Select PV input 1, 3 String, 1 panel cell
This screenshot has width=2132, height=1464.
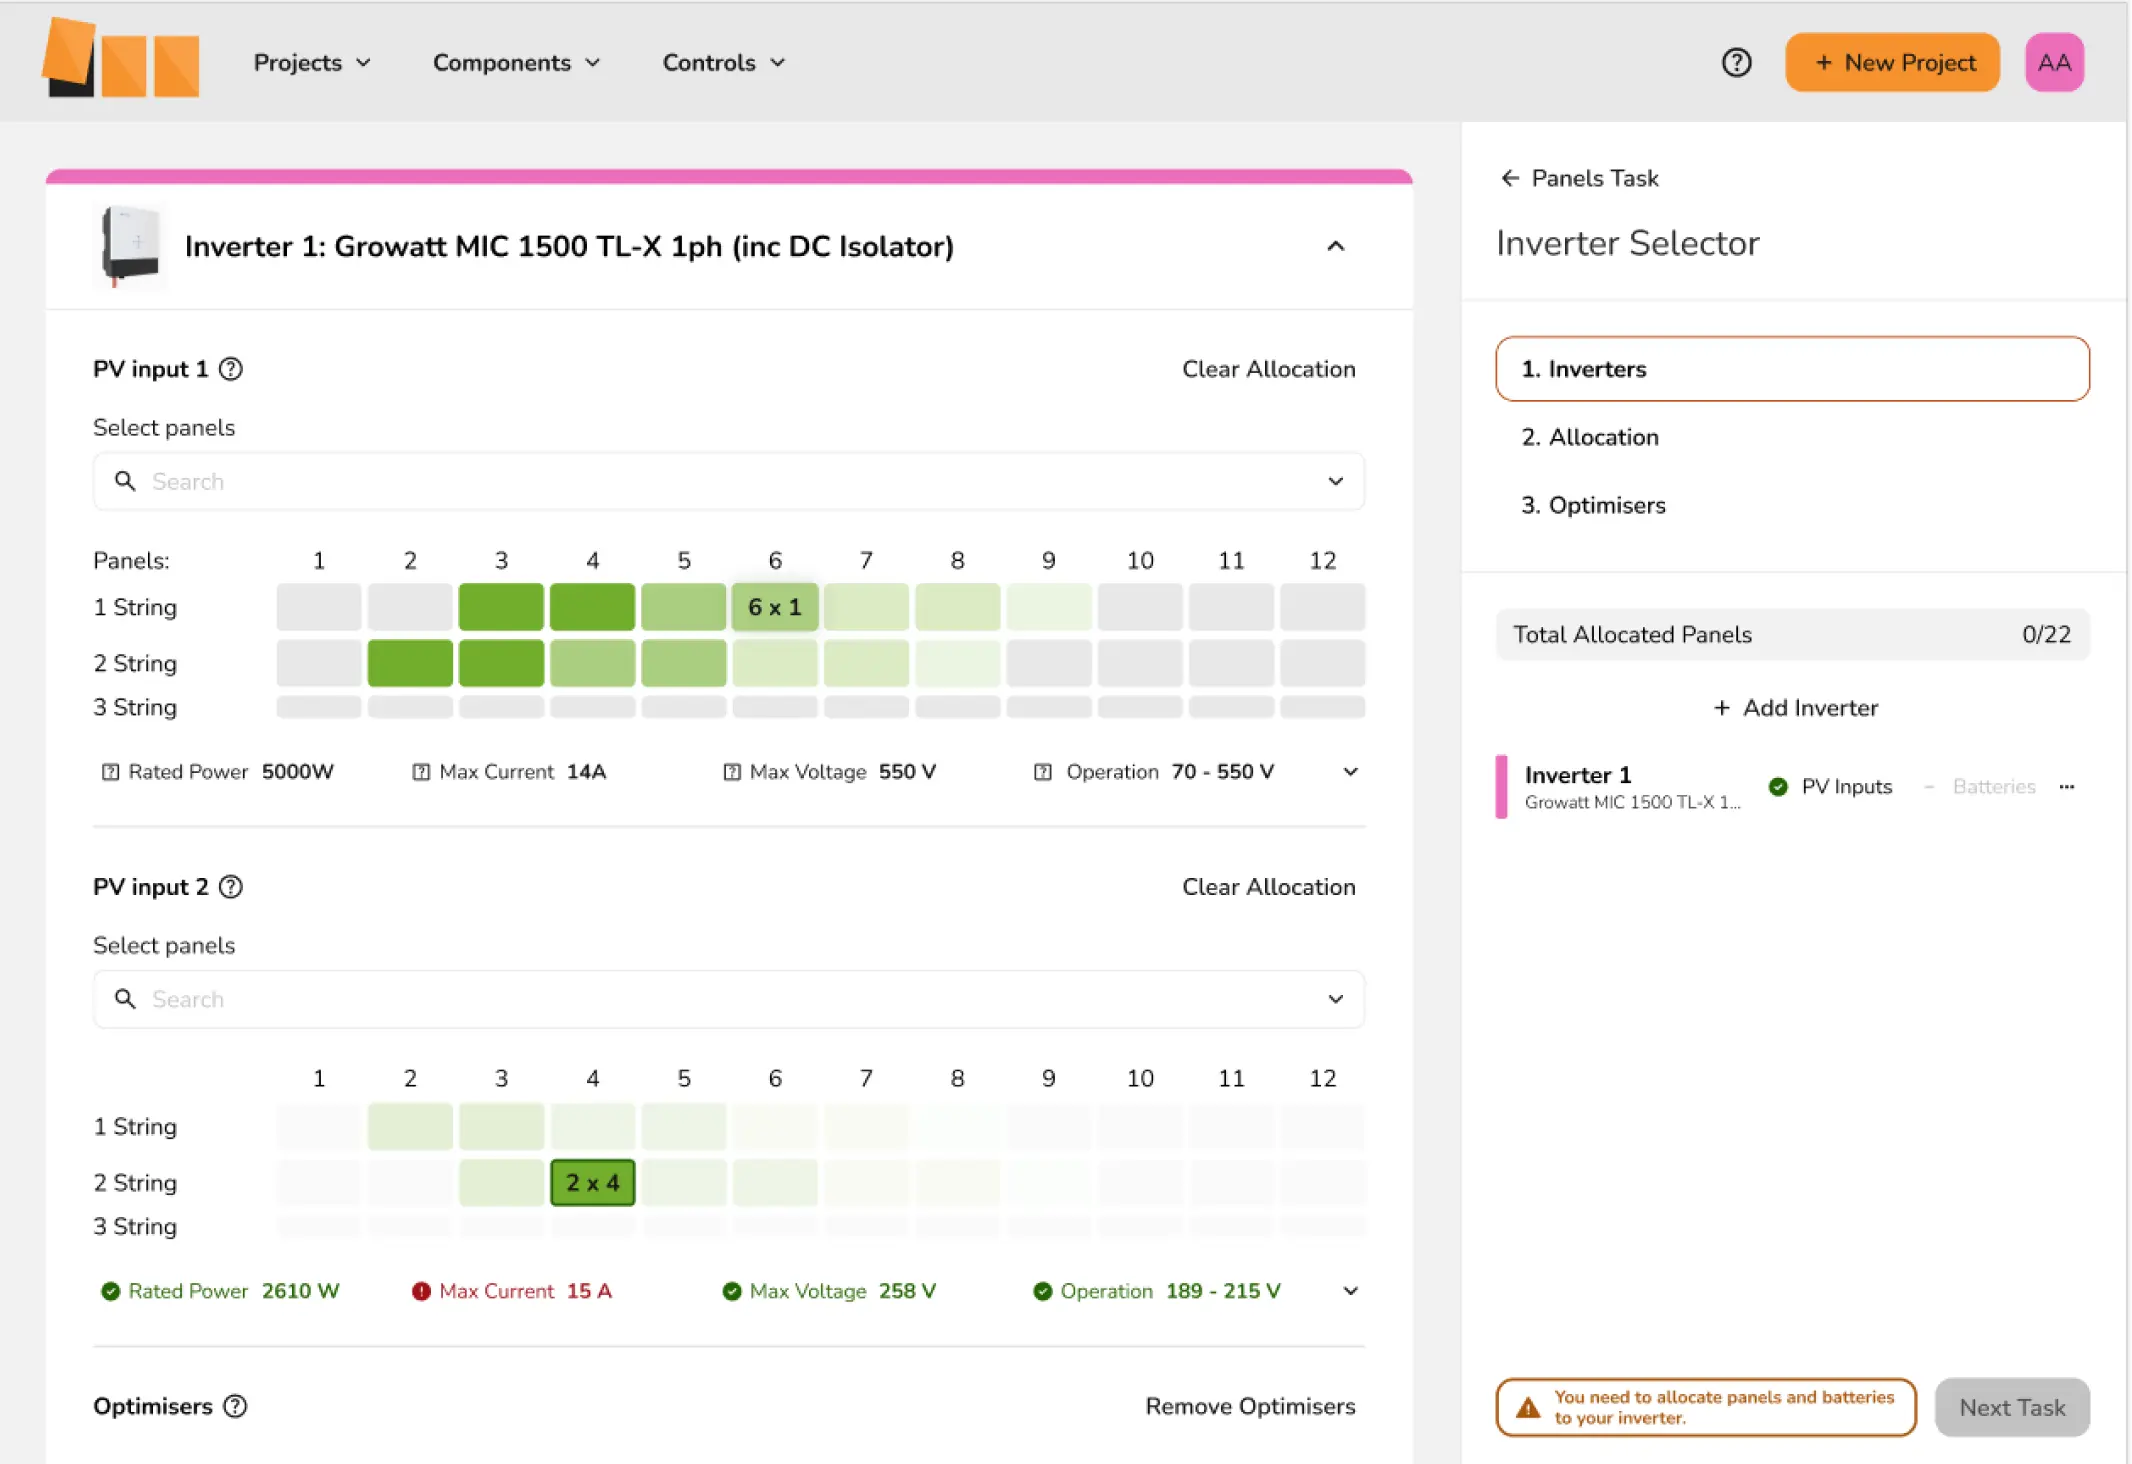(x=319, y=707)
